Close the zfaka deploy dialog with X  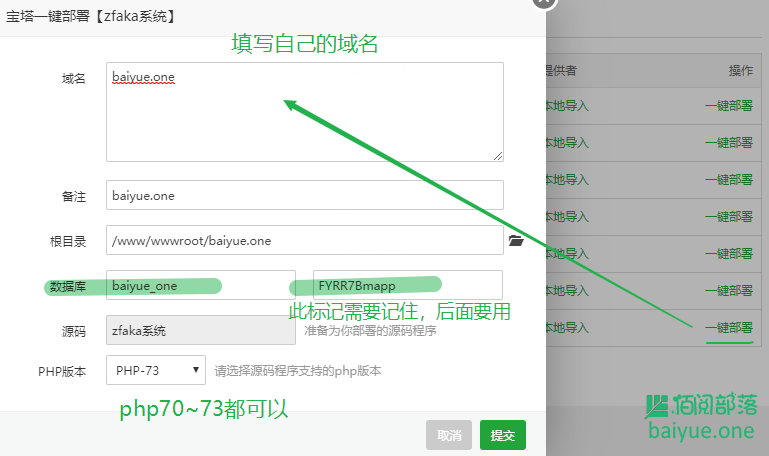click(x=544, y=2)
